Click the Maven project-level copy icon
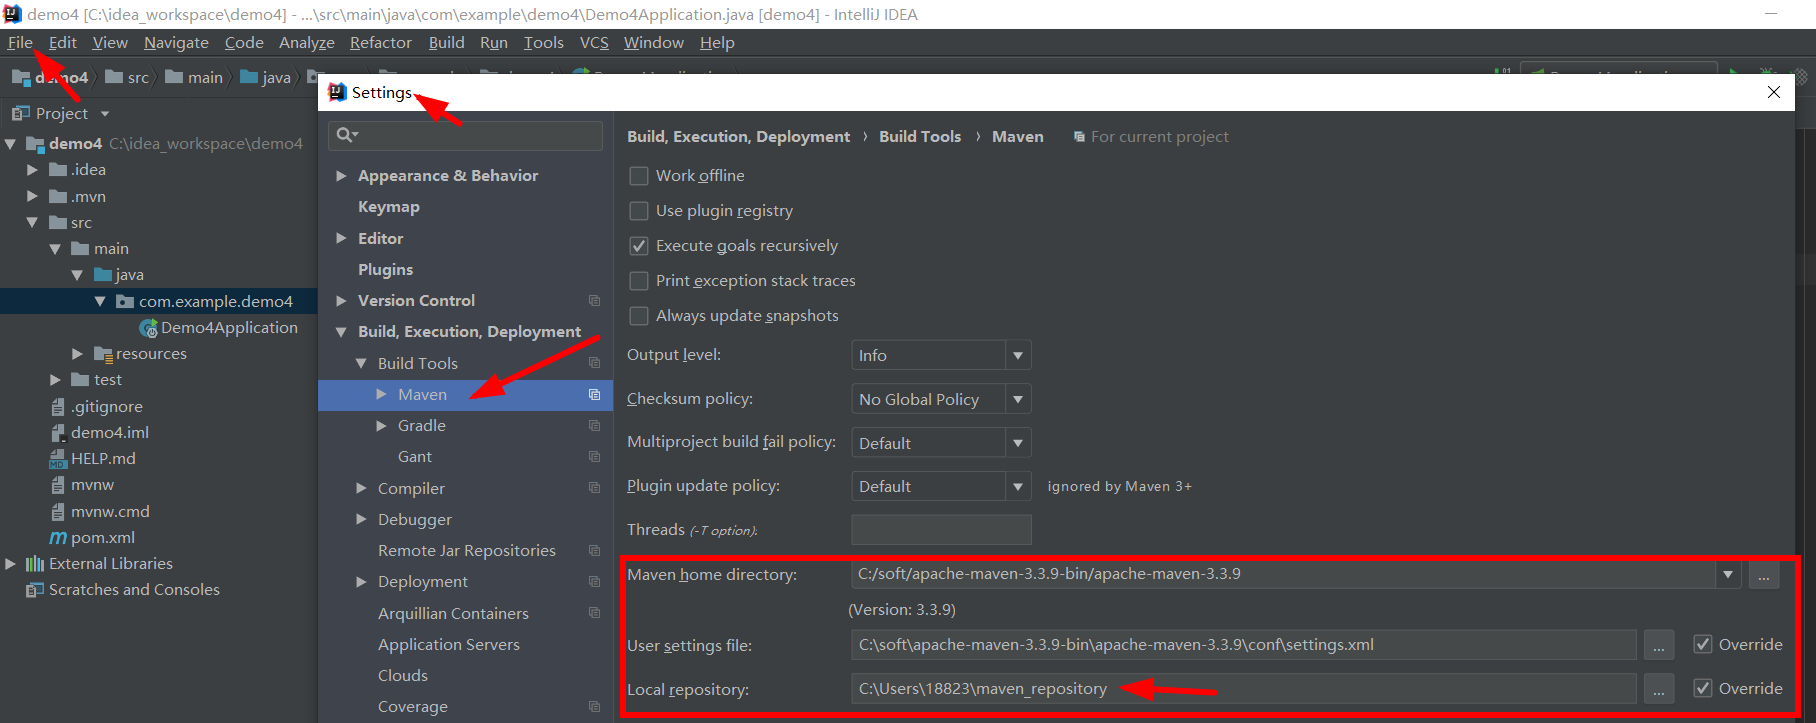1816x723 pixels. tap(594, 394)
